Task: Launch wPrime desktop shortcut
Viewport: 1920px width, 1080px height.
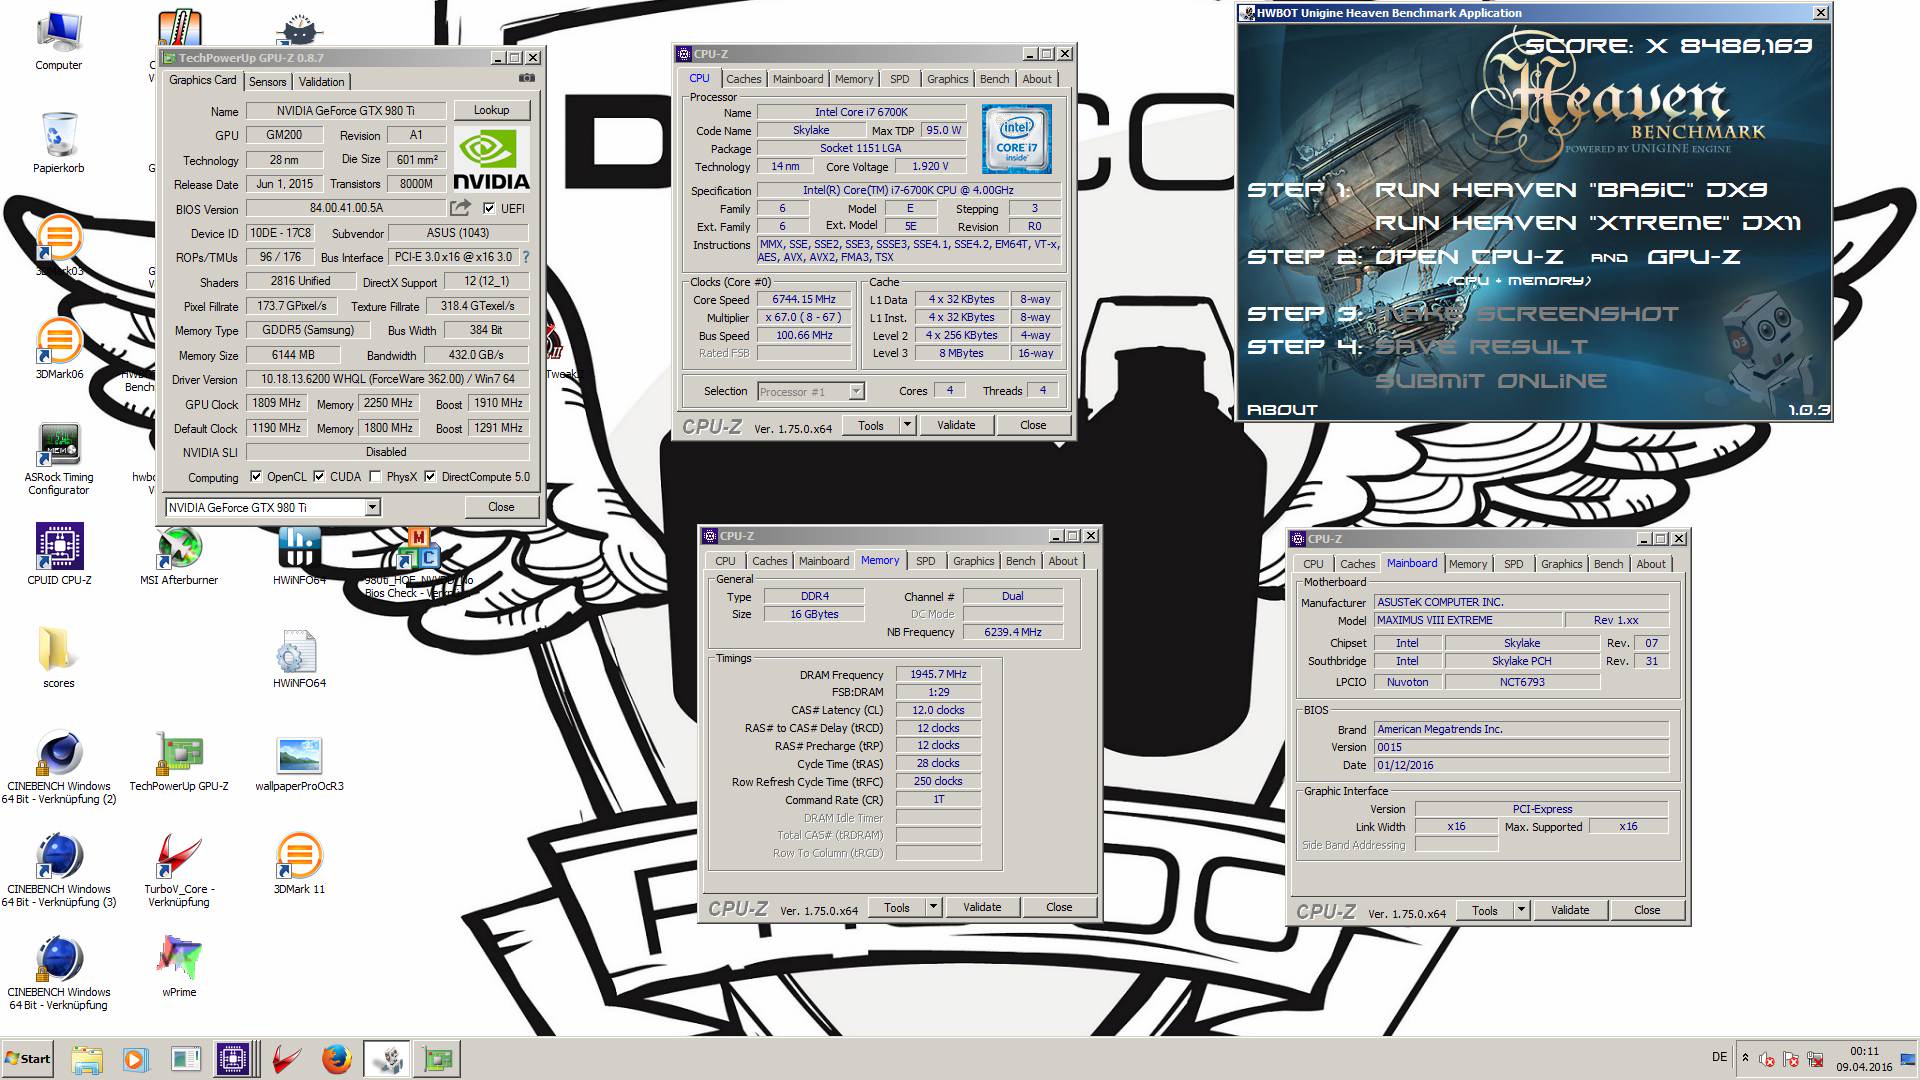Action: pyautogui.click(x=179, y=966)
